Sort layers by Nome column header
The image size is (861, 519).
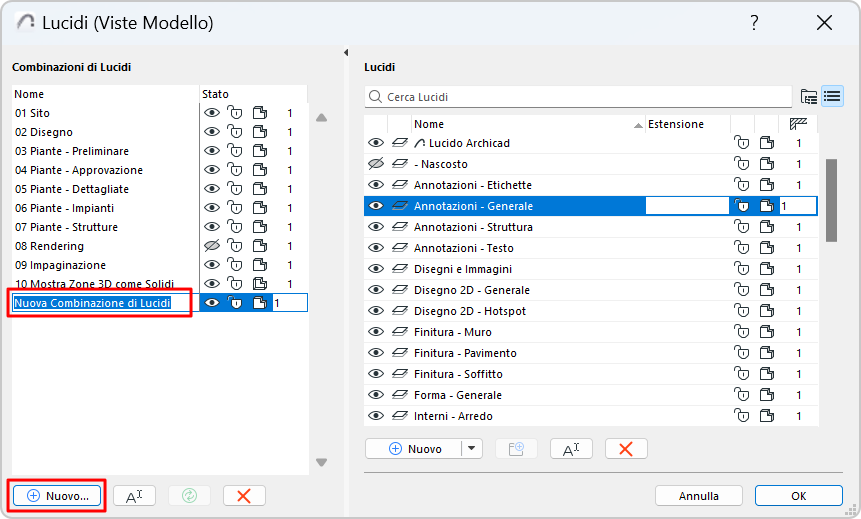pyautogui.click(x=520, y=124)
